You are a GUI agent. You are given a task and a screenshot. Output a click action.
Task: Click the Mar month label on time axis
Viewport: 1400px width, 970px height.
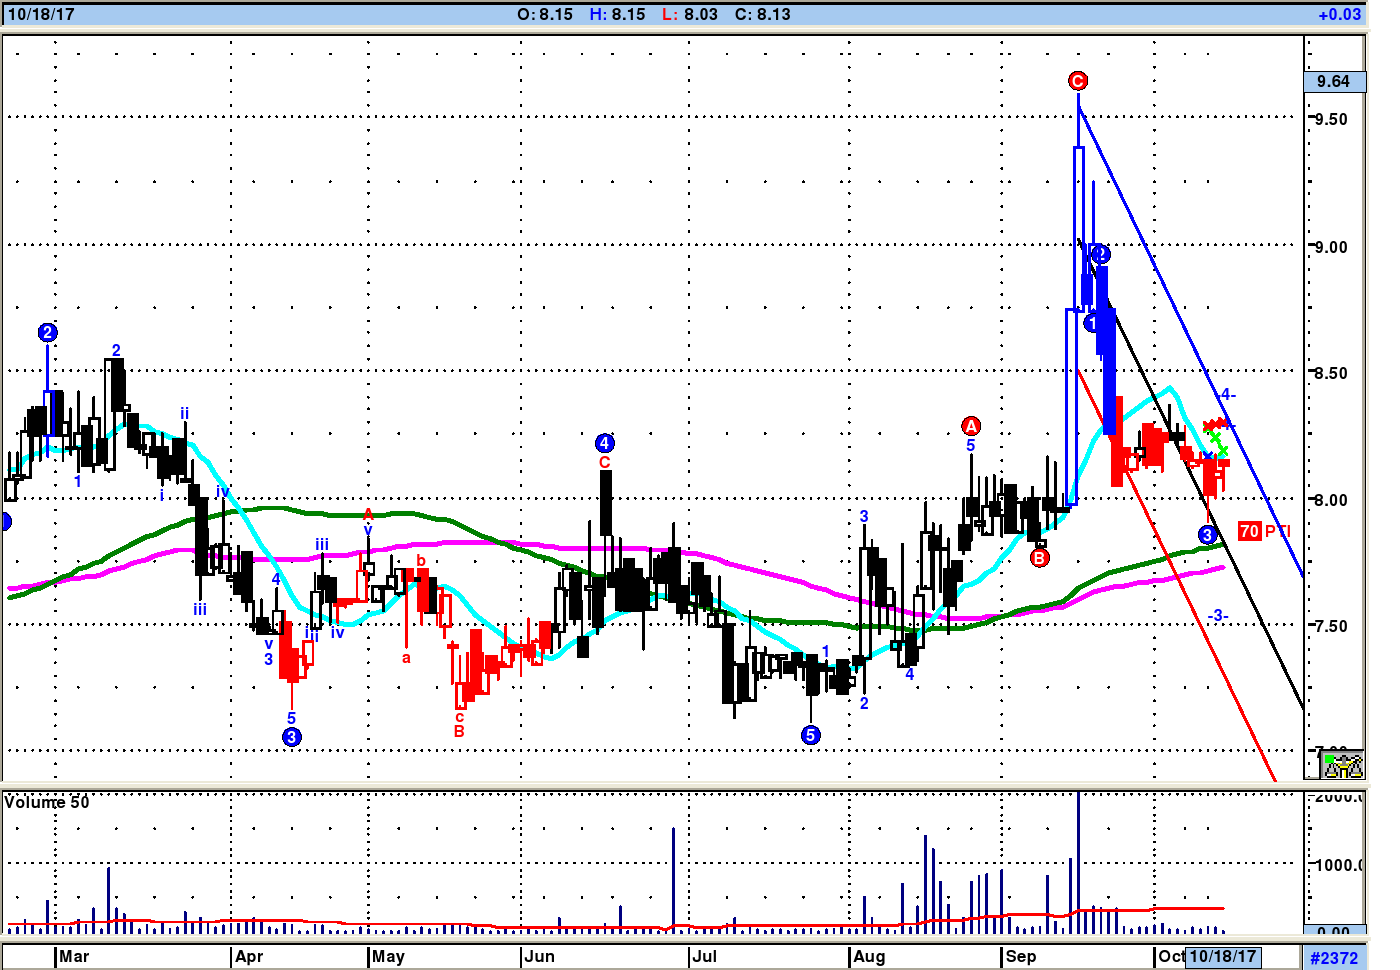point(74,956)
